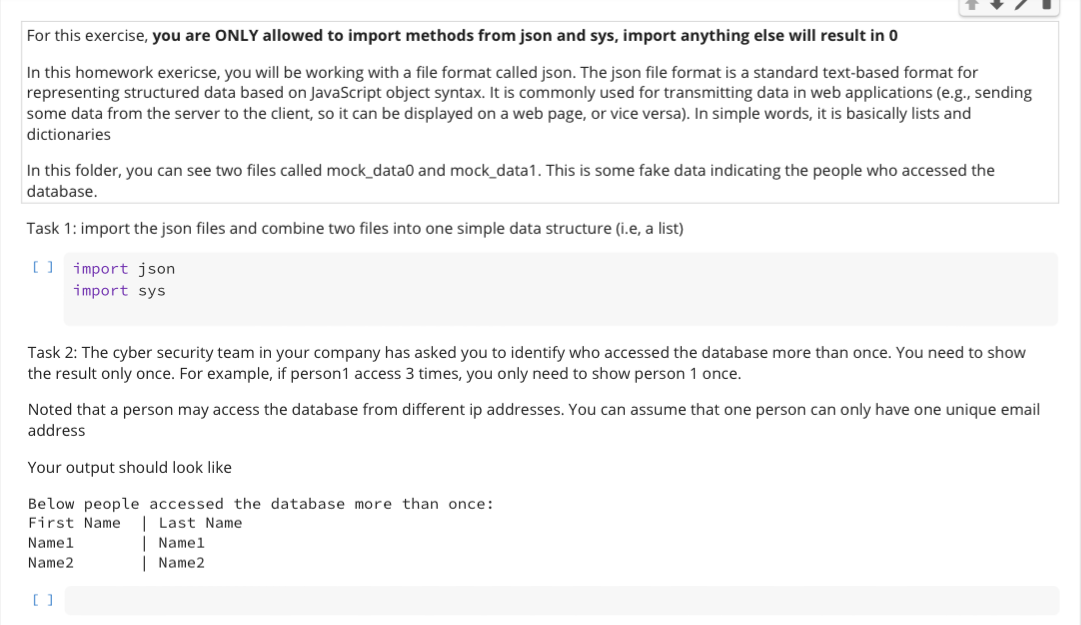Click the 'Below people accessed the database' output line

pos(261,504)
